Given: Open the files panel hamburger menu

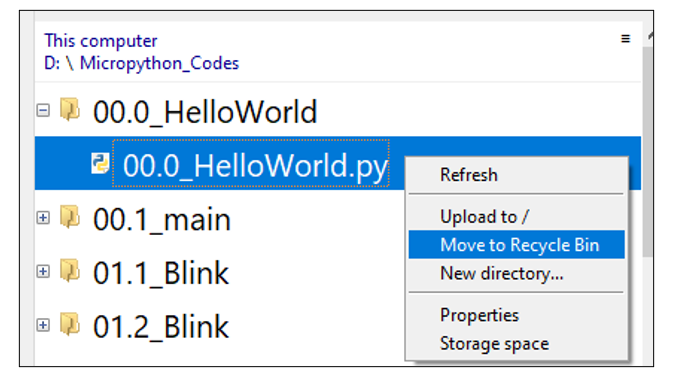Looking at the screenshot, I should click(x=625, y=39).
